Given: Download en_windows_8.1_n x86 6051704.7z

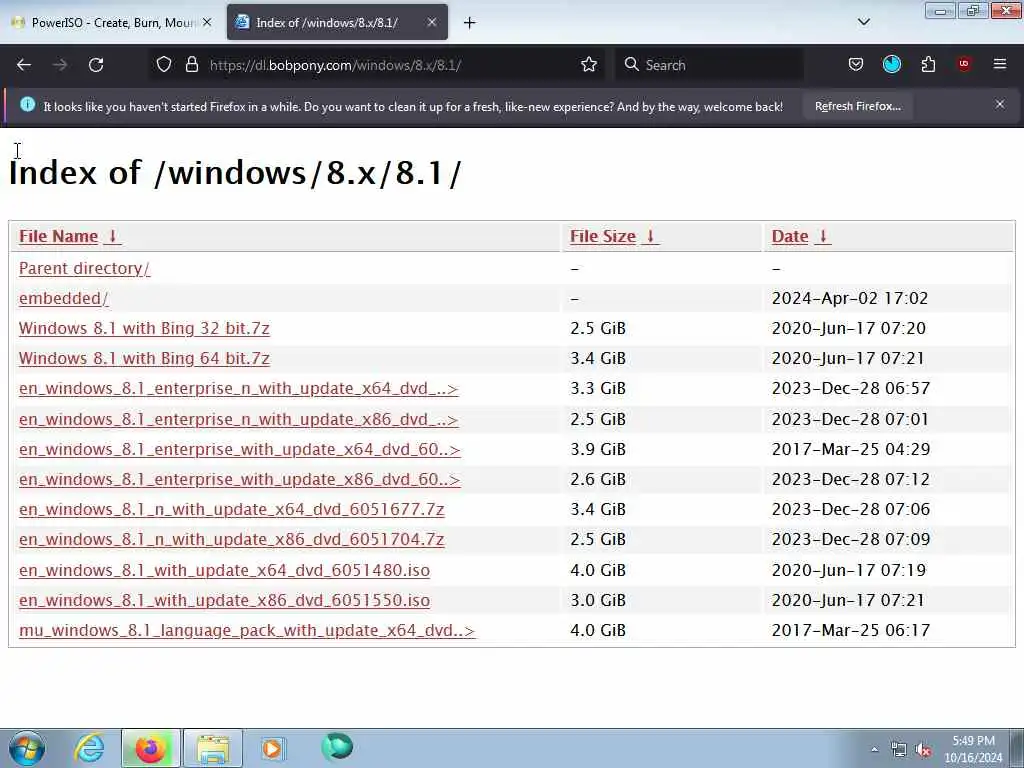Looking at the screenshot, I should click(231, 539).
